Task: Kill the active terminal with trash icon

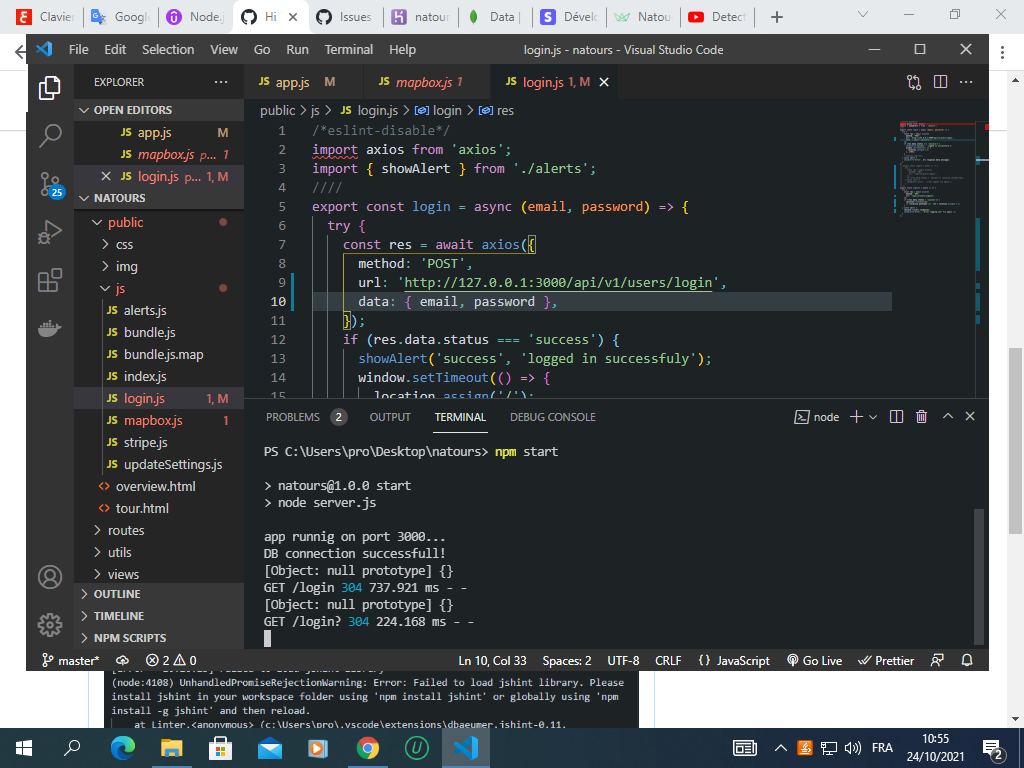Action: point(921,416)
